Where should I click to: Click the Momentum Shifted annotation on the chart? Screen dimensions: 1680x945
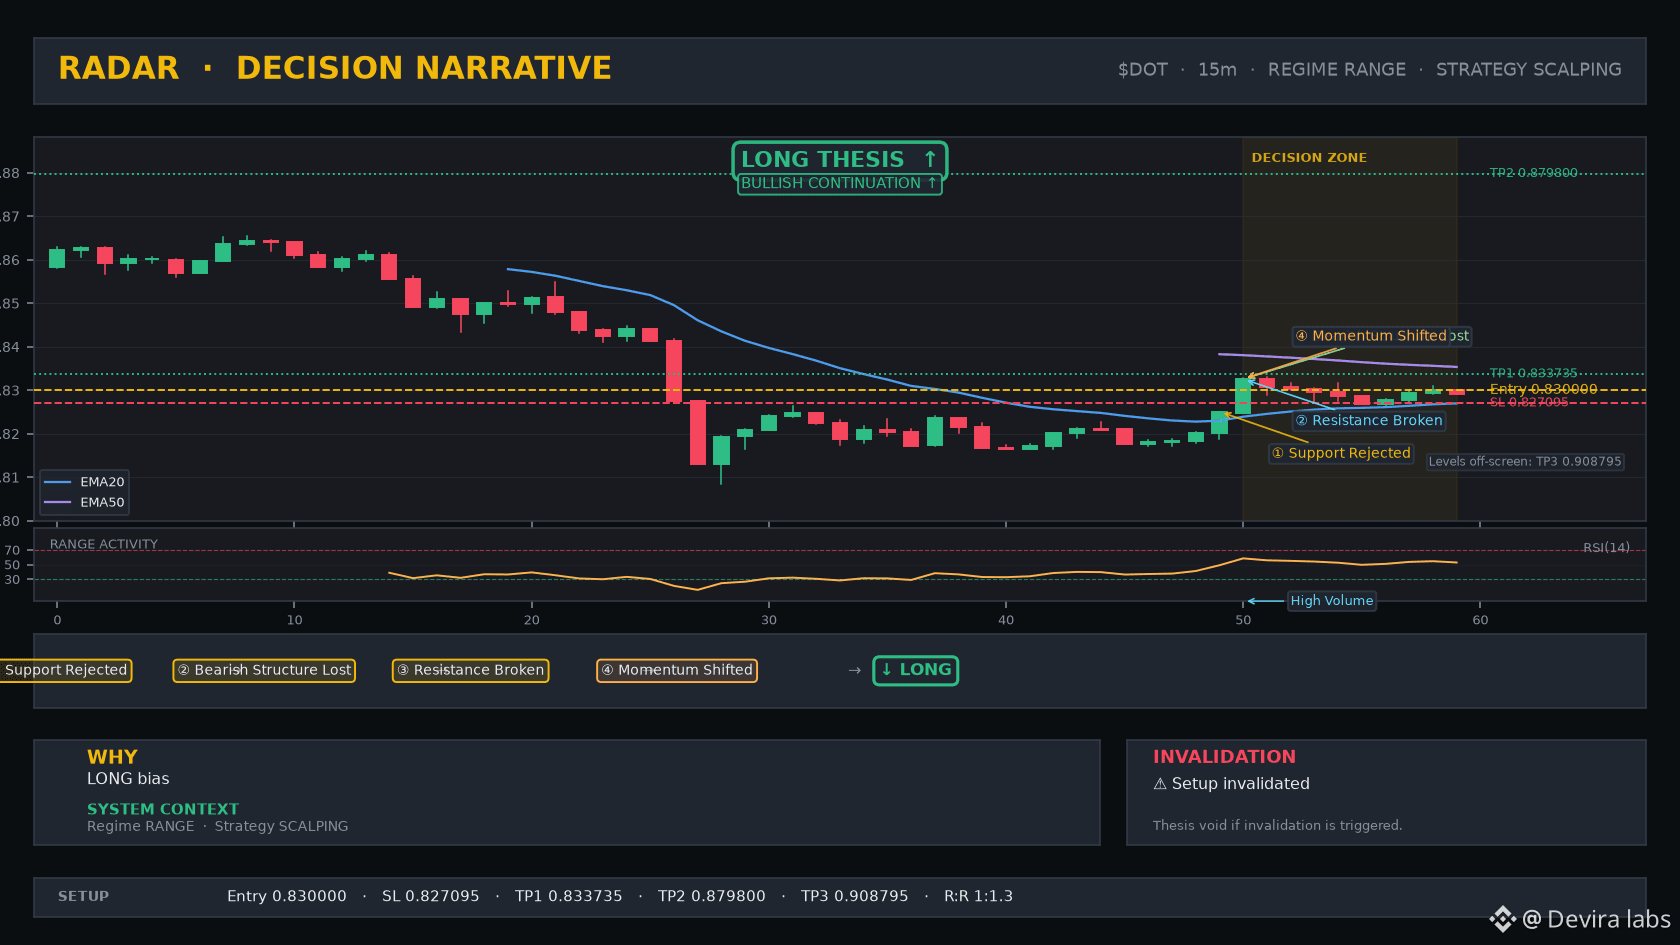[x=1372, y=336]
